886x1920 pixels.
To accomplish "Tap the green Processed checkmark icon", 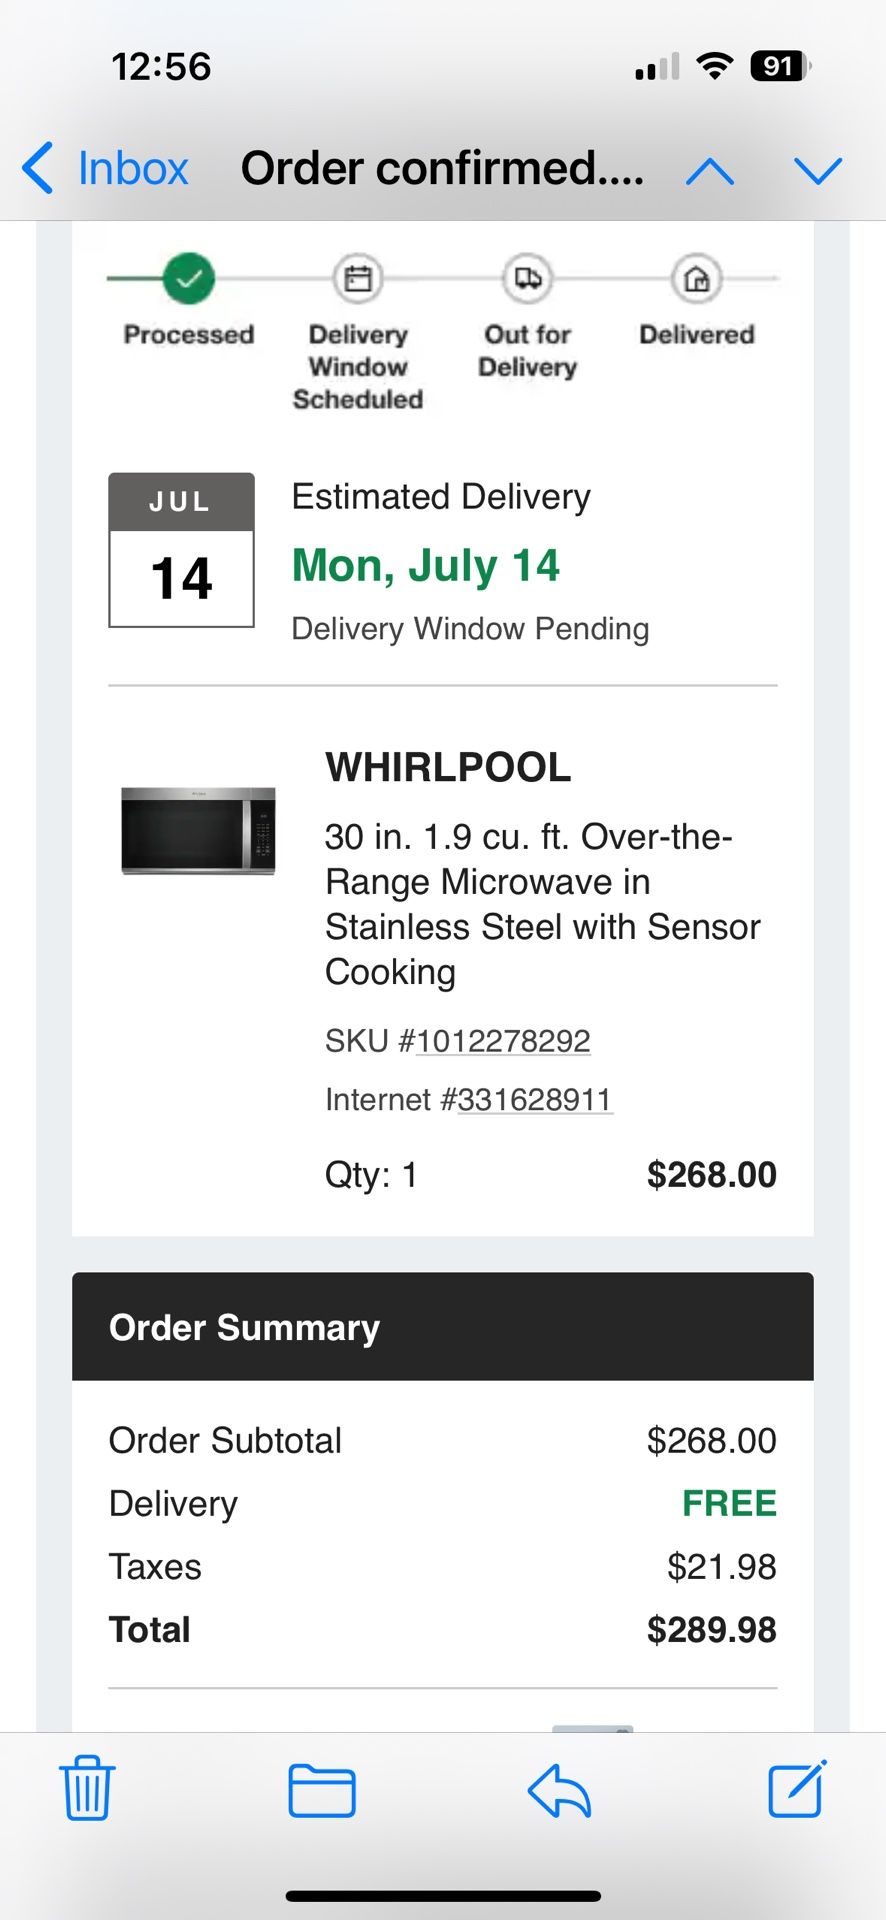I will point(189,278).
